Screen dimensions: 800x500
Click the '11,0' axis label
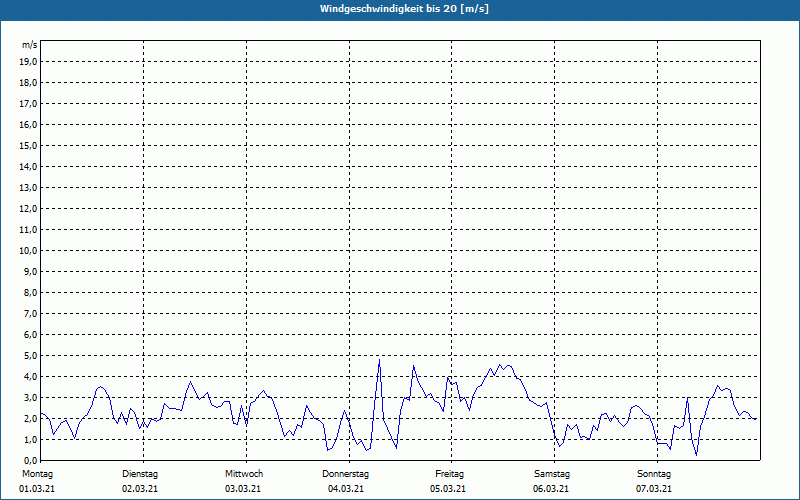[28, 230]
